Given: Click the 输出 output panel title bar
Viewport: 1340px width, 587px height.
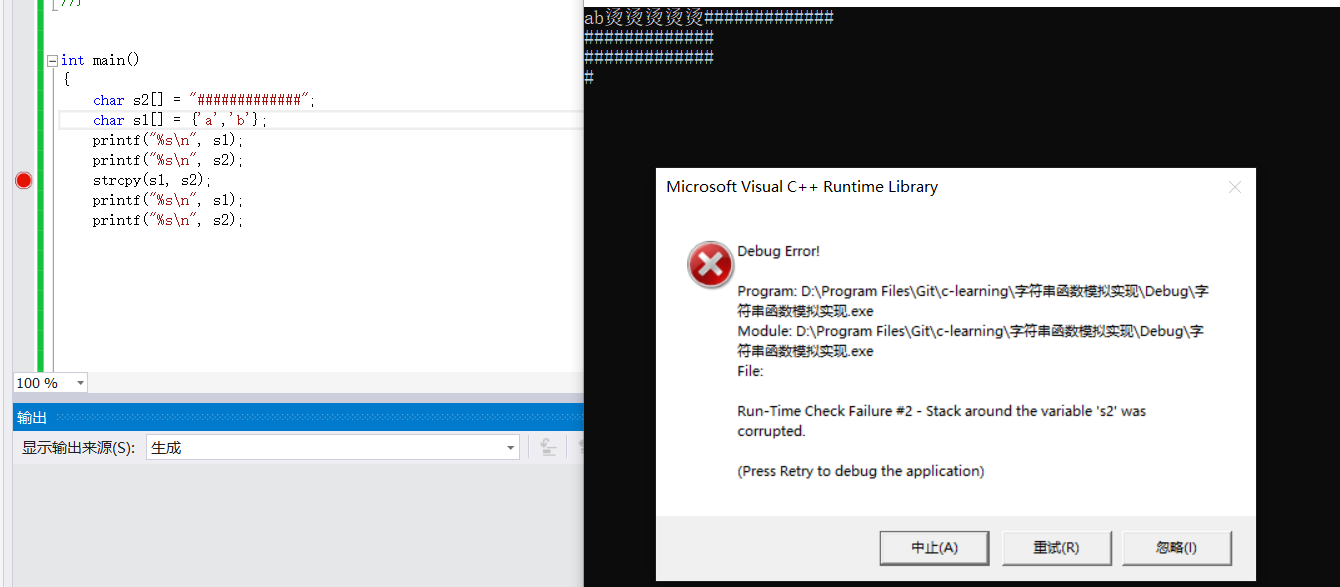Looking at the screenshot, I should pyautogui.click(x=298, y=417).
